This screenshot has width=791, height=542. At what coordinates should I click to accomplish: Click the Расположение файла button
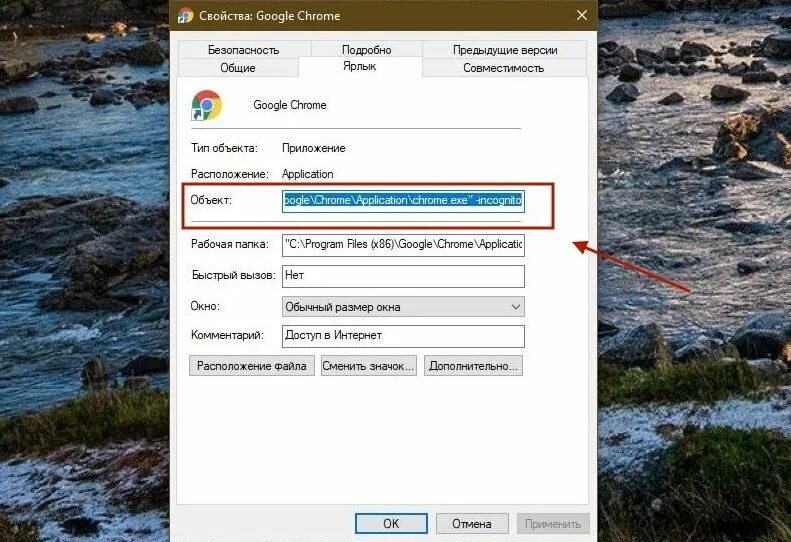(252, 366)
